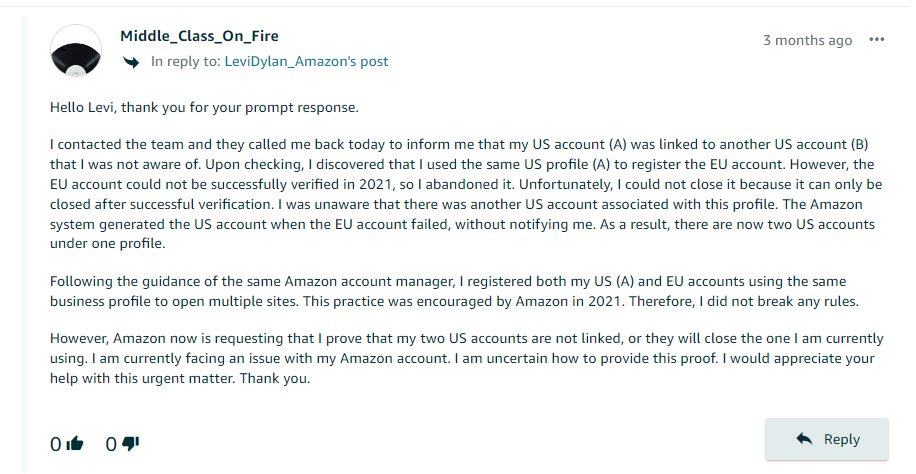Click the Middle_Class_On_Fire username
The image size is (916, 474).
point(199,36)
